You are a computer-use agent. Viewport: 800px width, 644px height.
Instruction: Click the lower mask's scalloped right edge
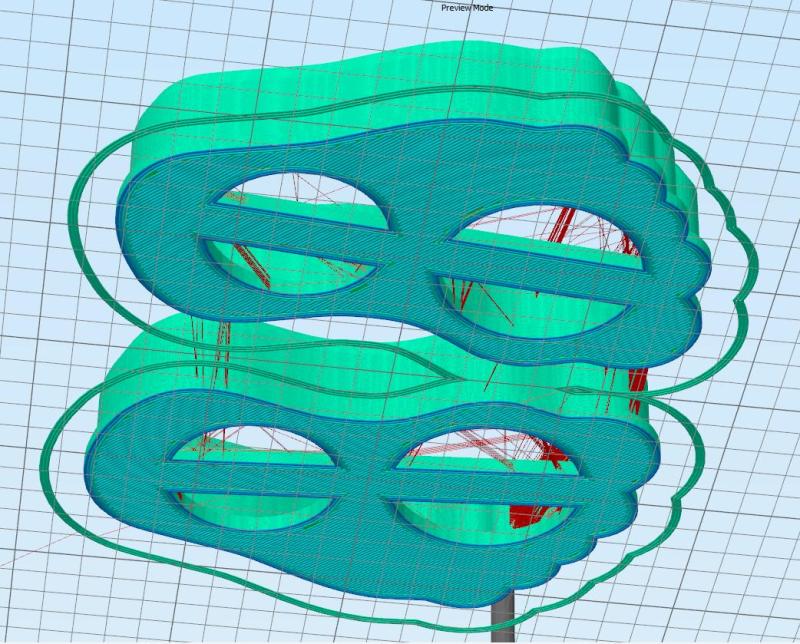click(640, 480)
